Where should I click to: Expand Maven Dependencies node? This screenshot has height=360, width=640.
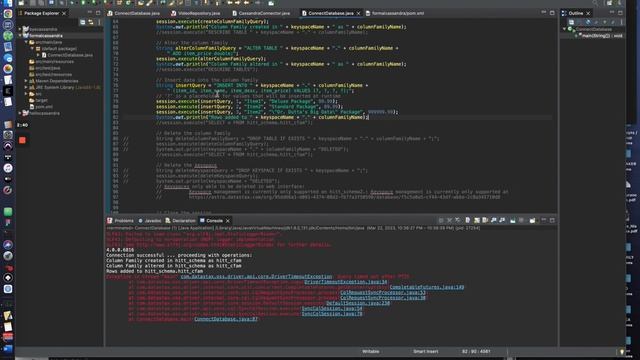(x=27, y=81)
